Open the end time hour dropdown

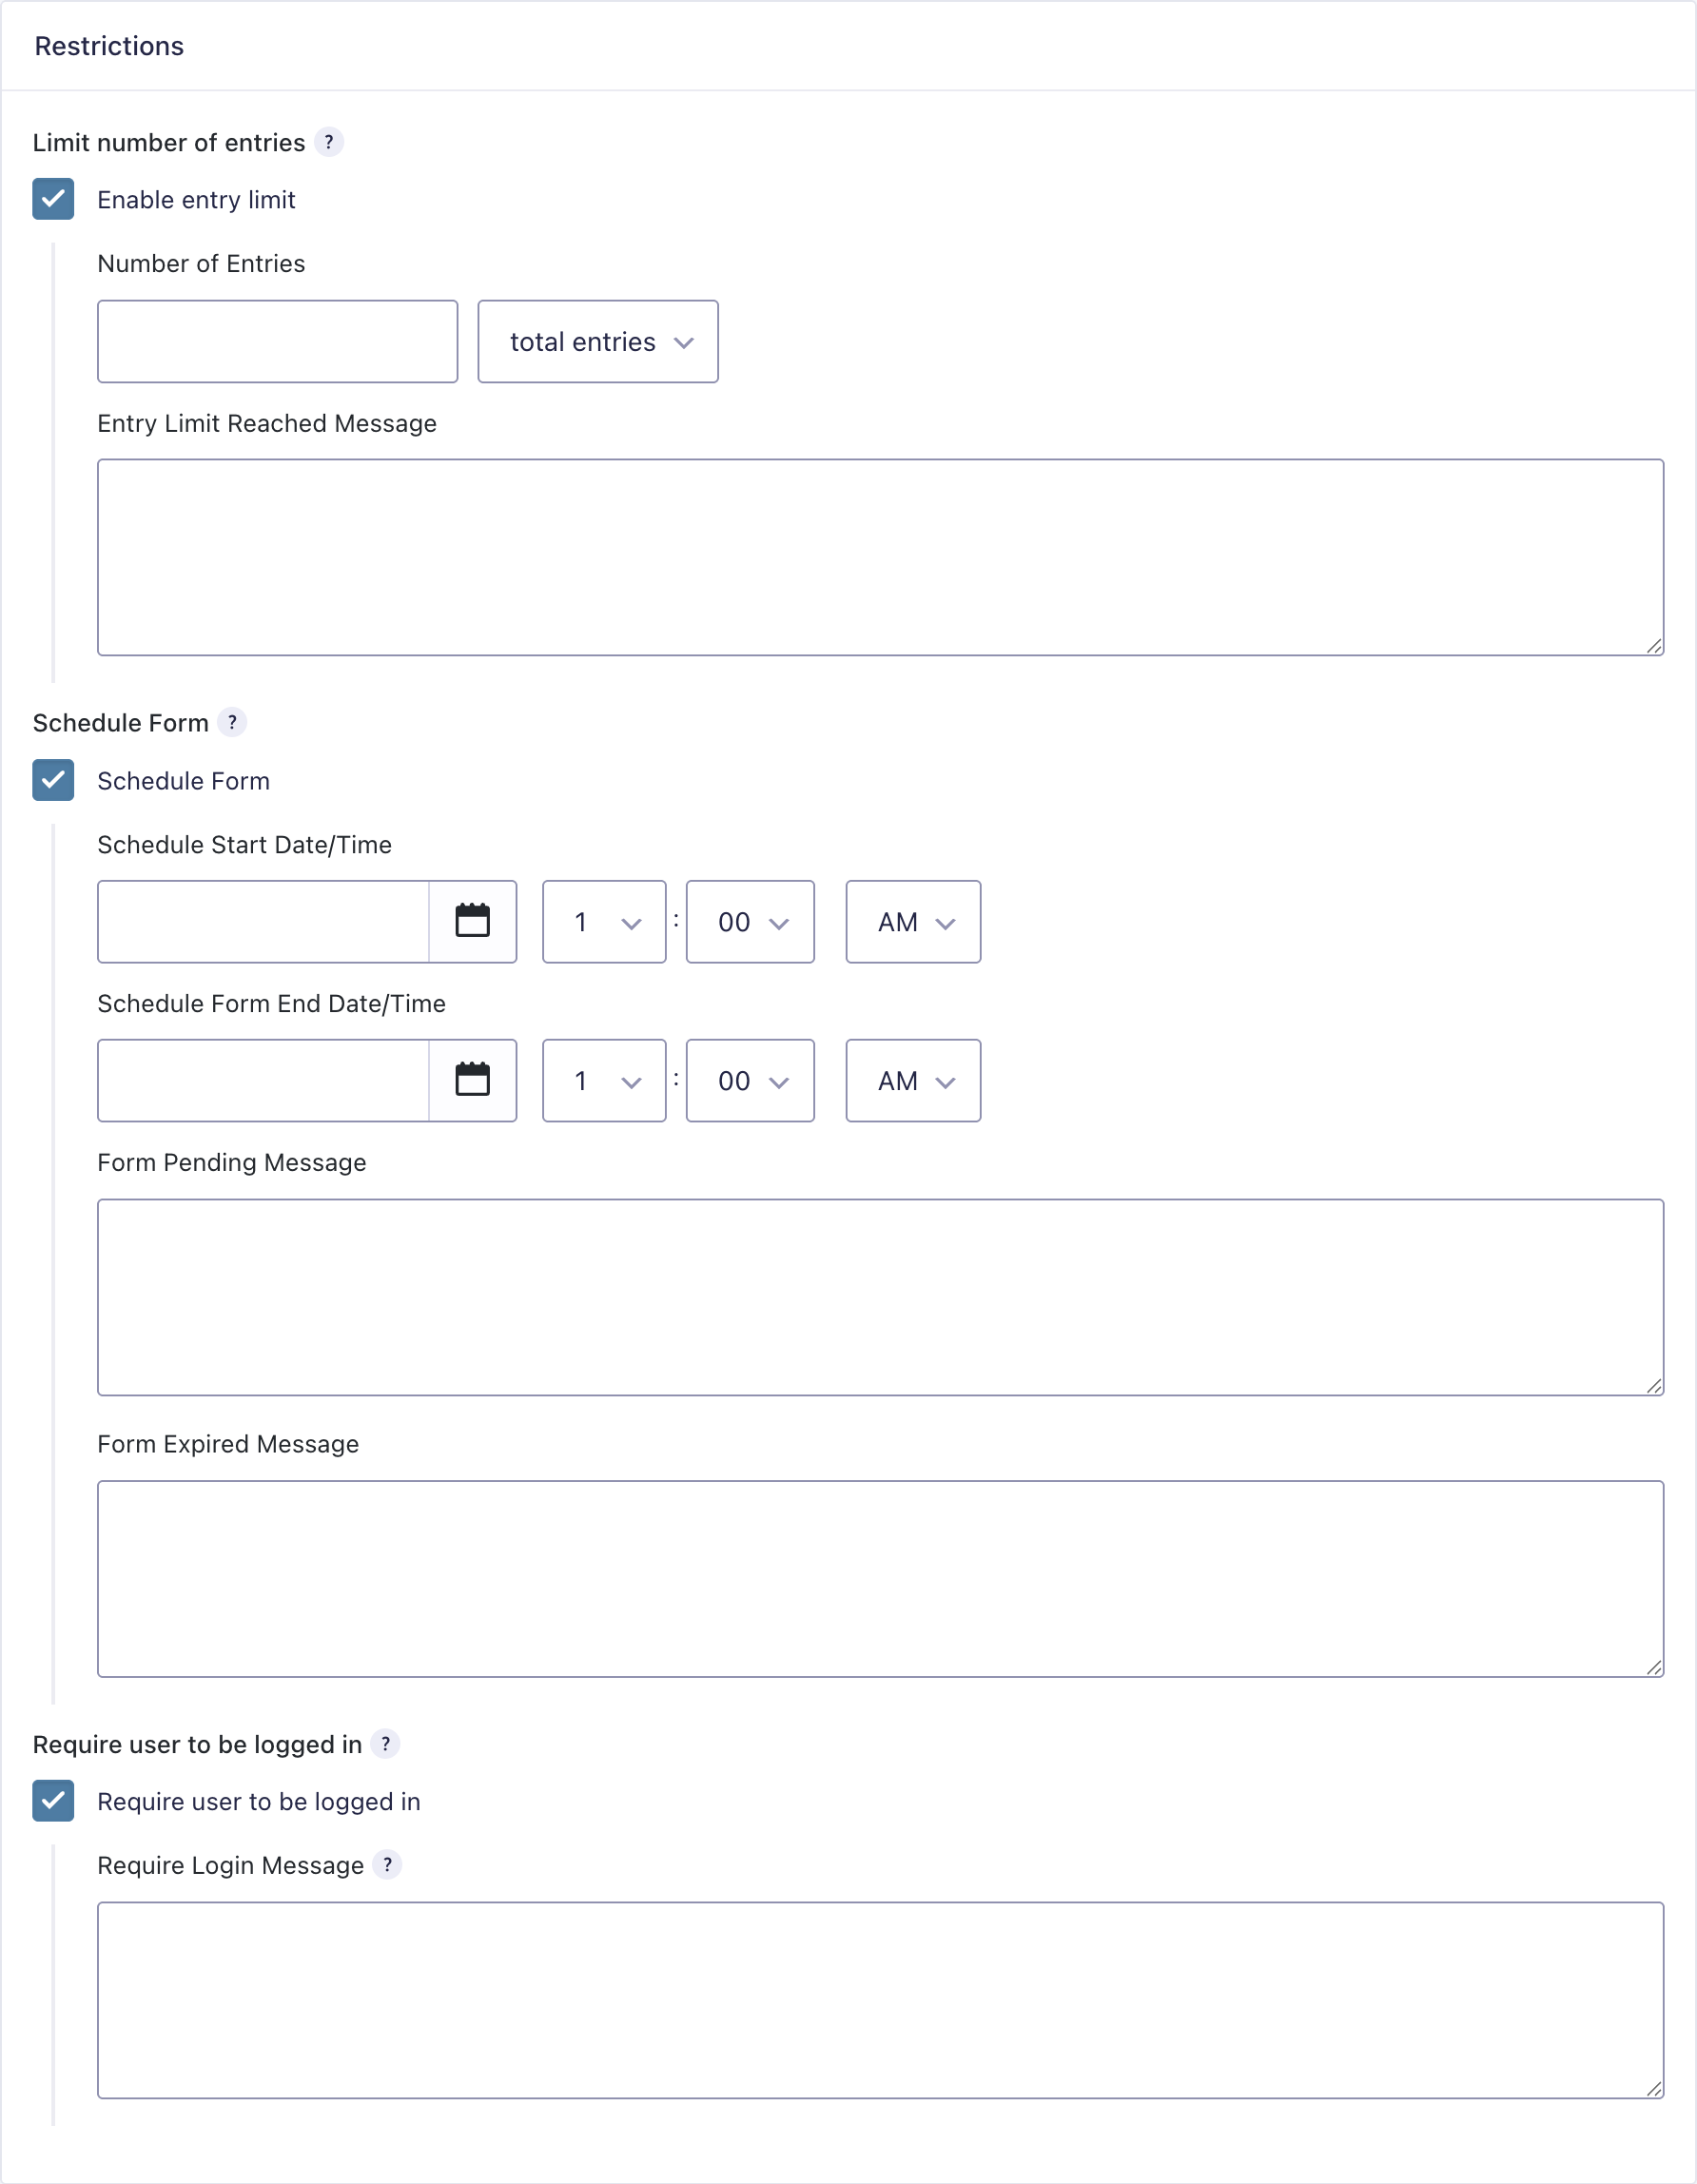click(603, 1080)
